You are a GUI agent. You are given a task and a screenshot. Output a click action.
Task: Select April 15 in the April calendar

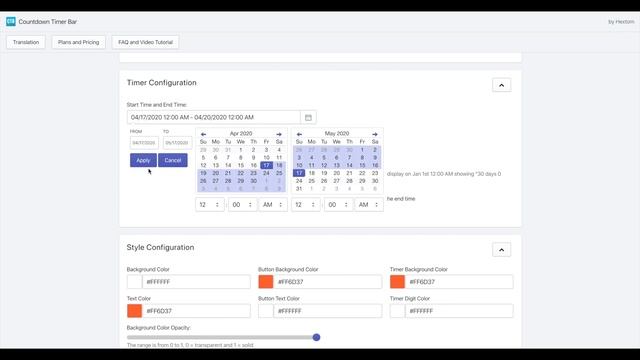pos(241,165)
